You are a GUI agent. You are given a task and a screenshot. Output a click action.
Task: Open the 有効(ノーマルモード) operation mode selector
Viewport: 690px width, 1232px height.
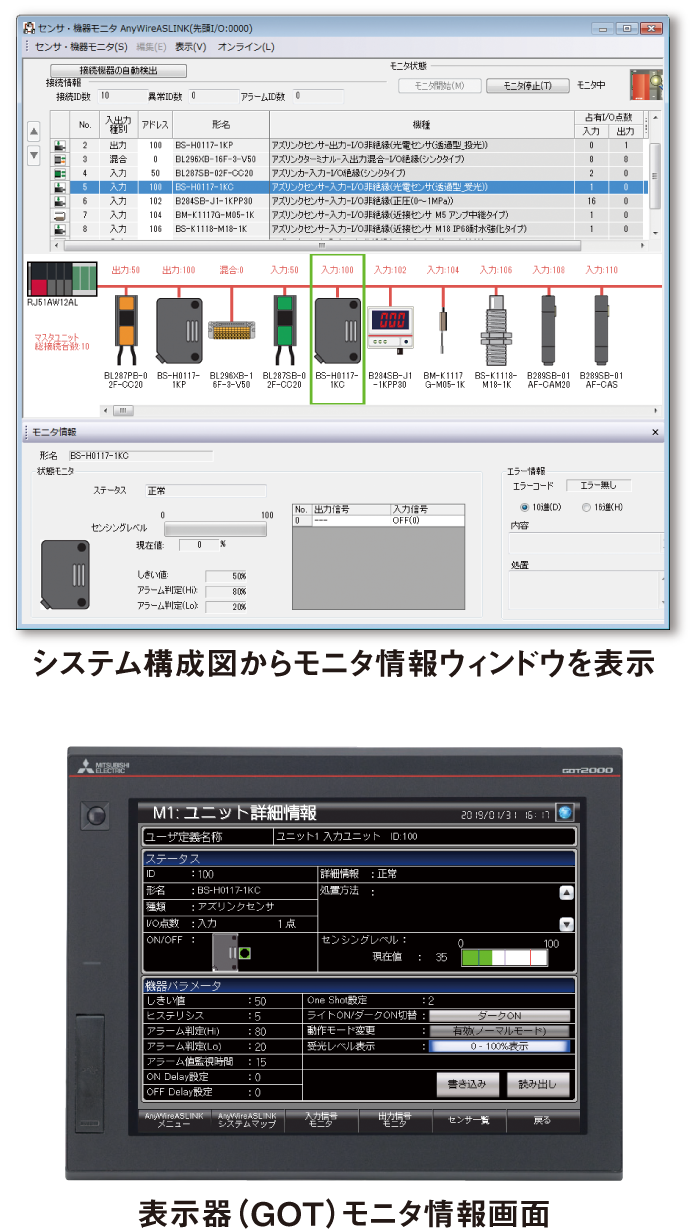[x=499, y=1030]
